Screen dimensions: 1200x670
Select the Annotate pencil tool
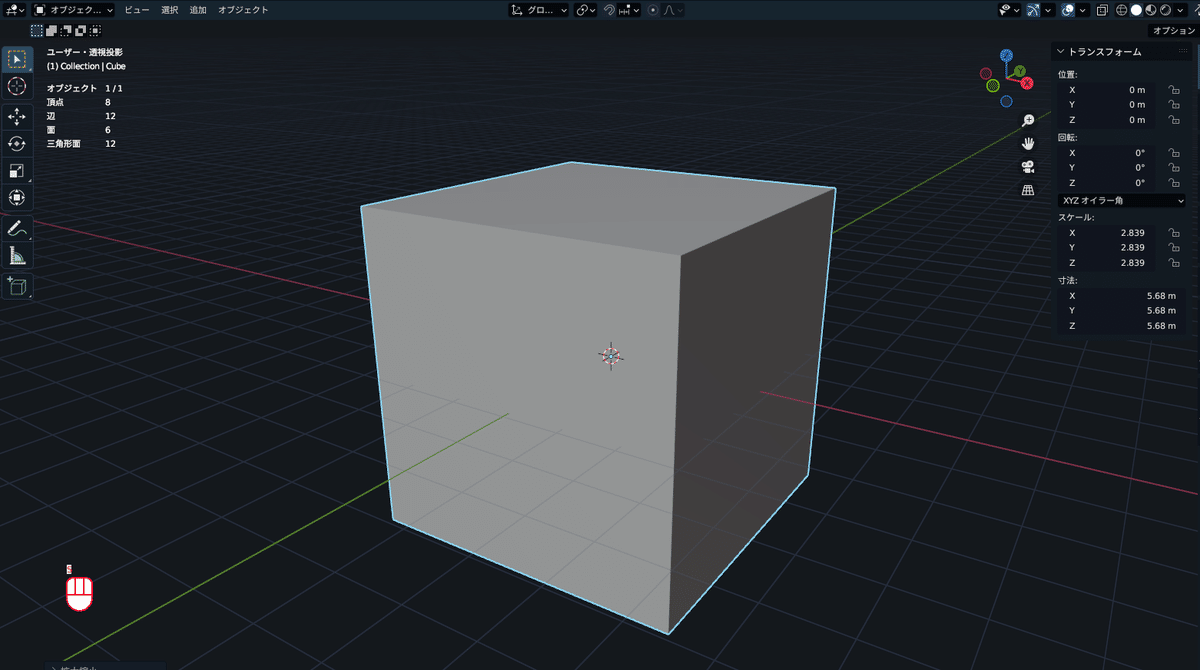point(17,227)
